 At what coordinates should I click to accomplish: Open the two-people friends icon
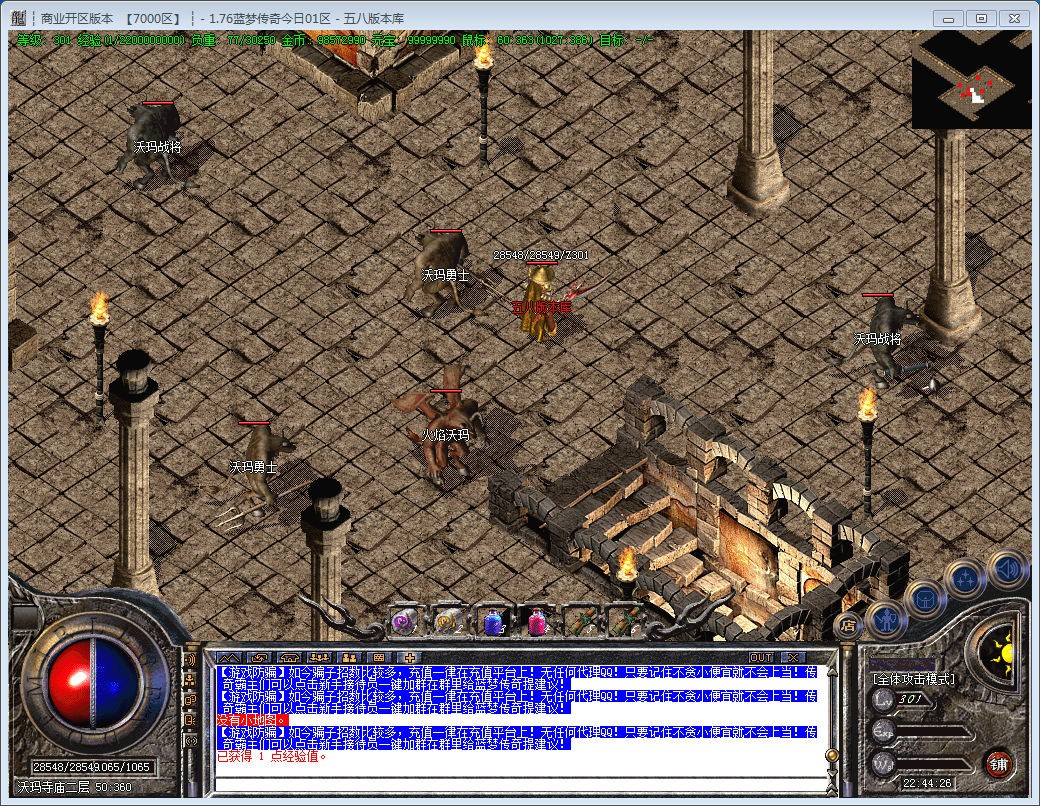coord(350,657)
